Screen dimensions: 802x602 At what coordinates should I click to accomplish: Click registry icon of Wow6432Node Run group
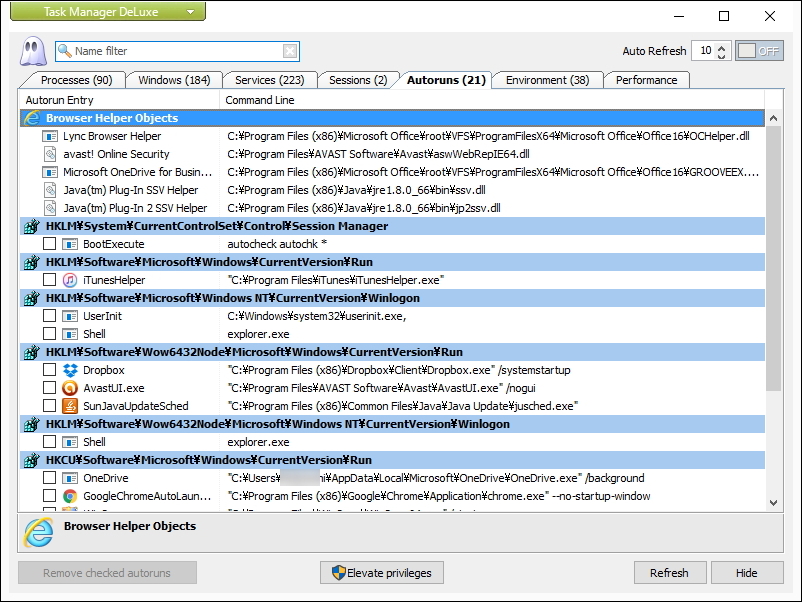tap(32, 352)
